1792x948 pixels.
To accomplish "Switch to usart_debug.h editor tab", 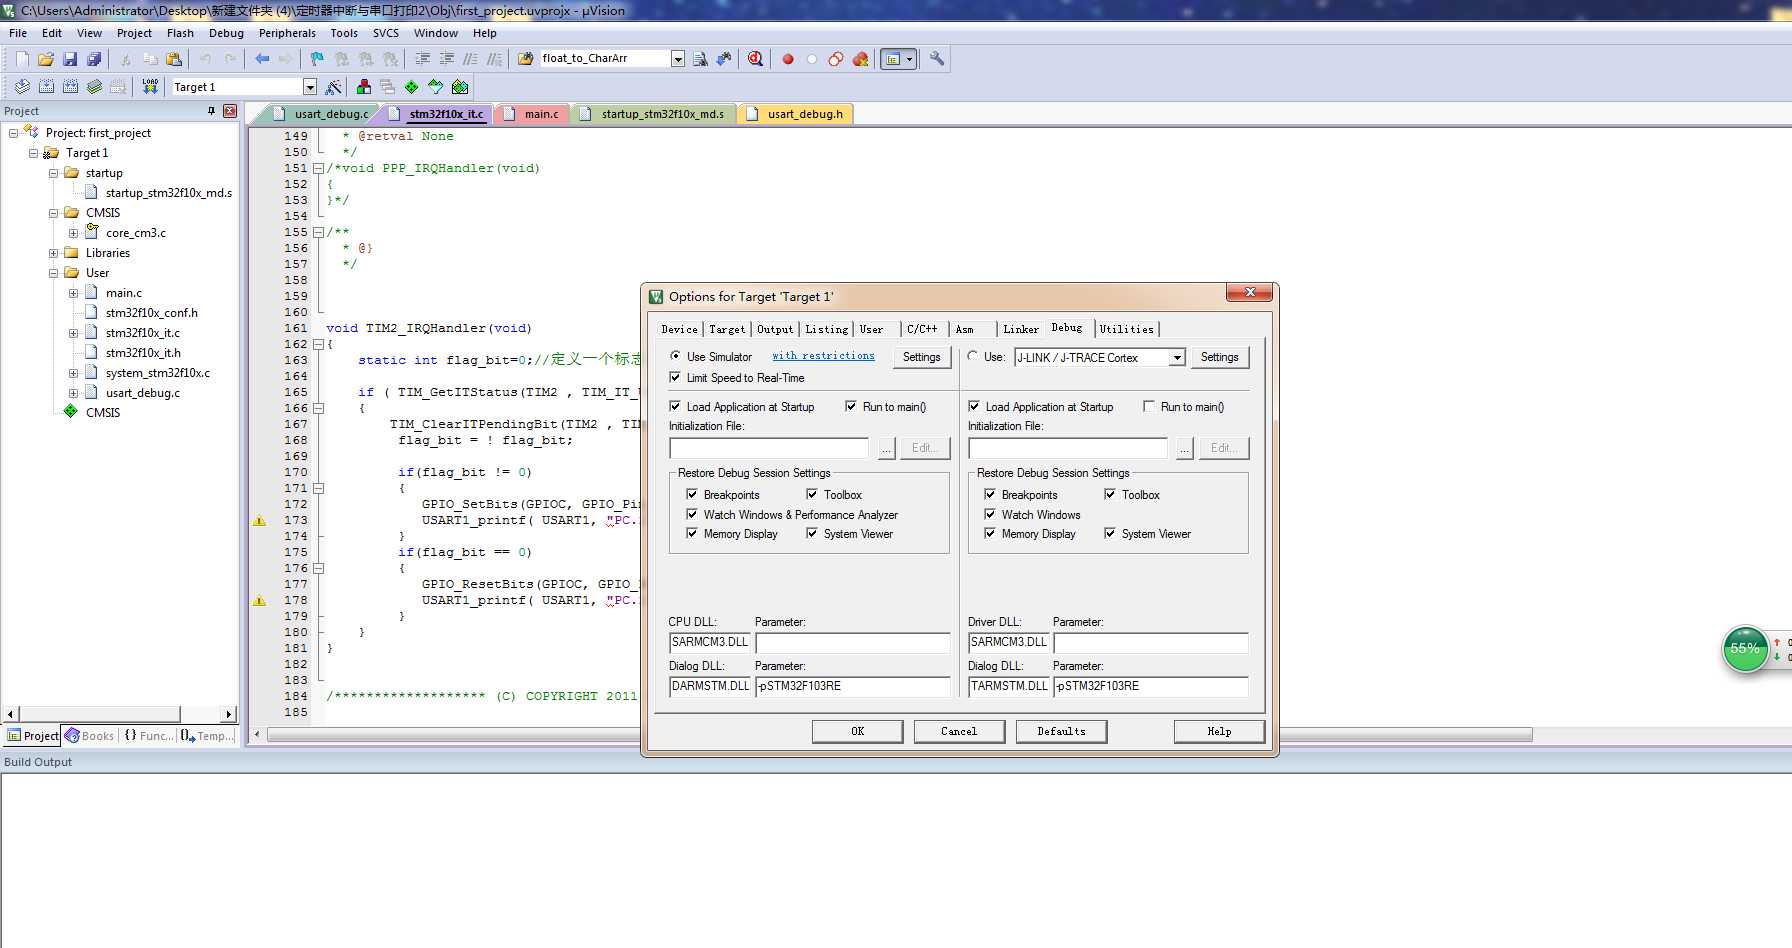I will point(795,114).
